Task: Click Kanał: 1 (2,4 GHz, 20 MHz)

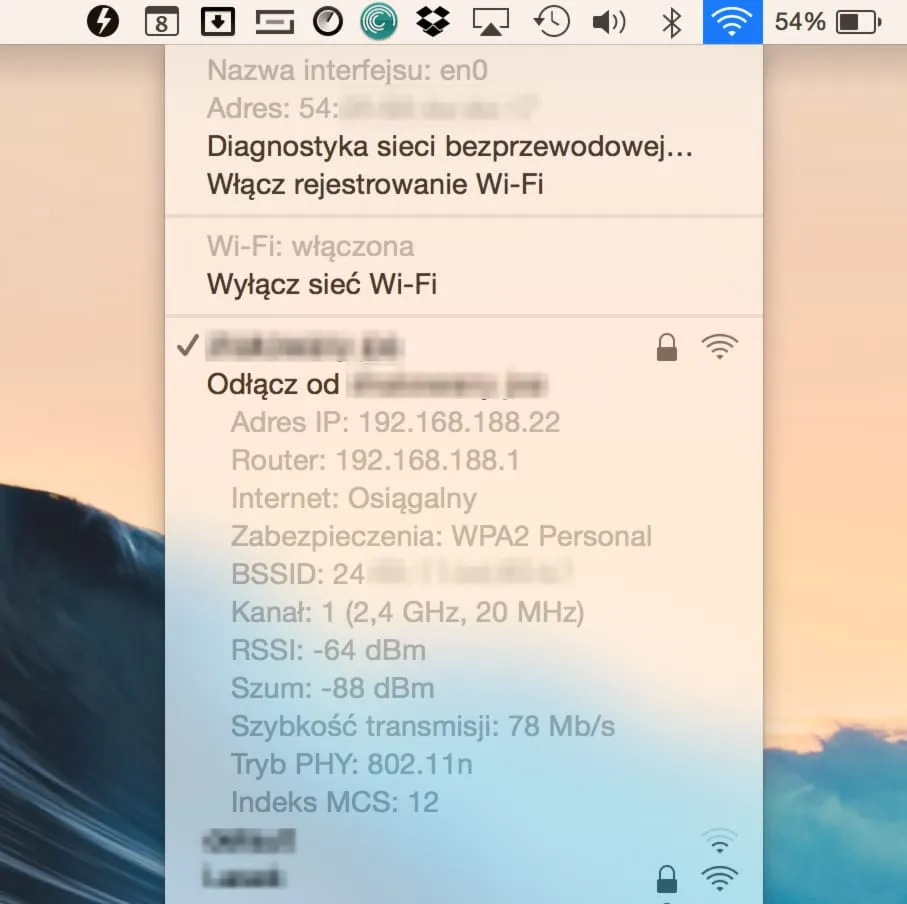Action: tap(463, 612)
